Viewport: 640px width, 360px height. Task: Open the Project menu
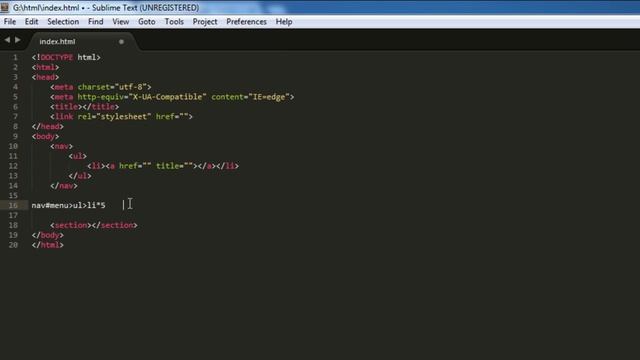coord(205,22)
